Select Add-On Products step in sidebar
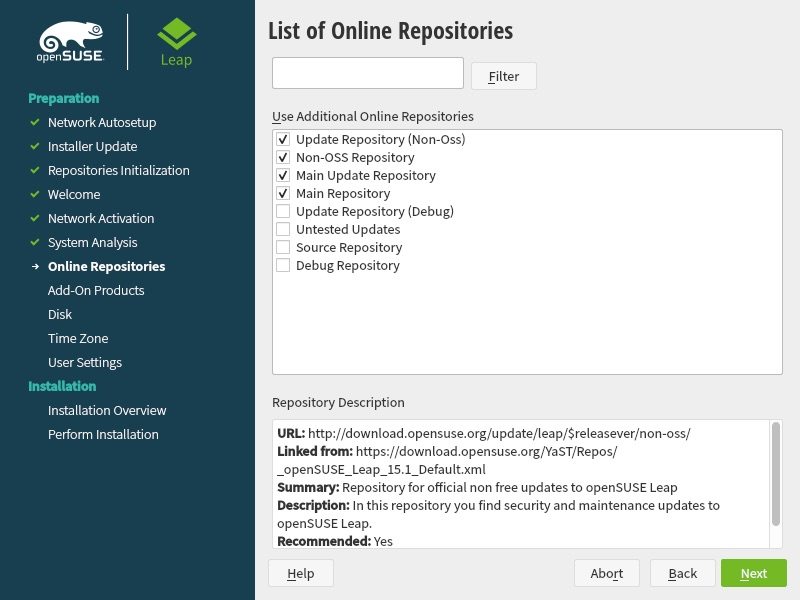The height and width of the screenshot is (600, 800). point(96,290)
